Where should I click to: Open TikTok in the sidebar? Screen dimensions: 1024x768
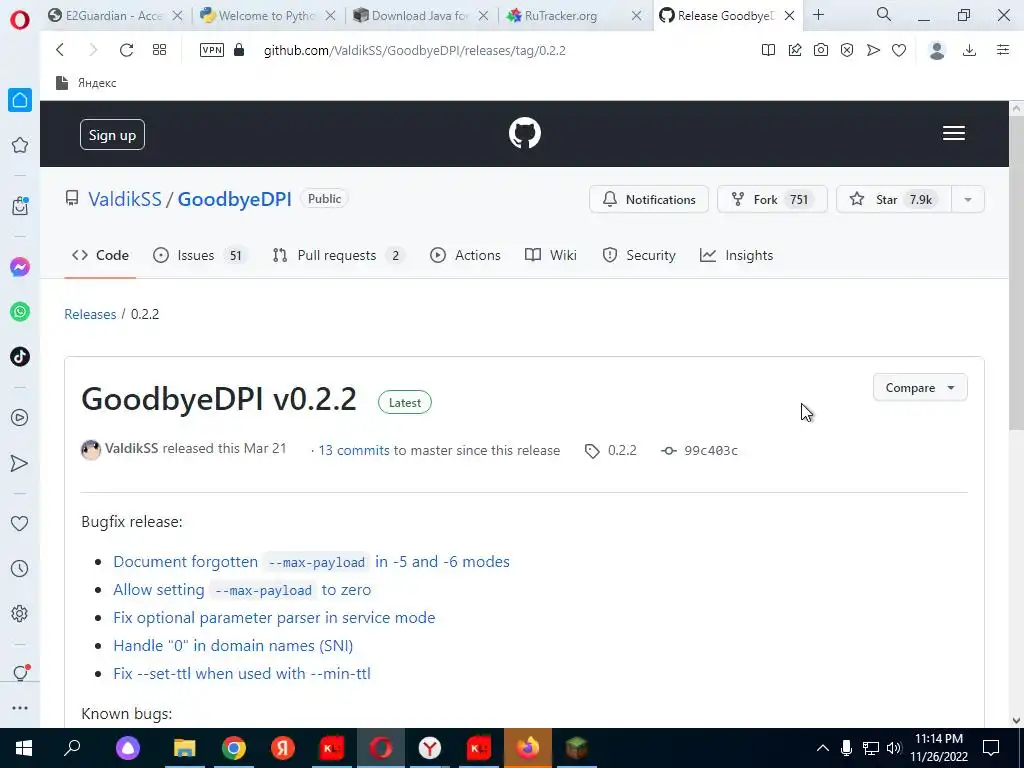pyautogui.click(x=20, y=357)
